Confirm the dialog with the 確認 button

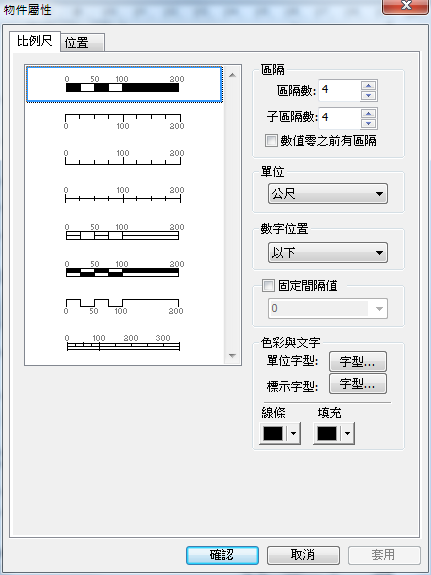coord(222,555)
